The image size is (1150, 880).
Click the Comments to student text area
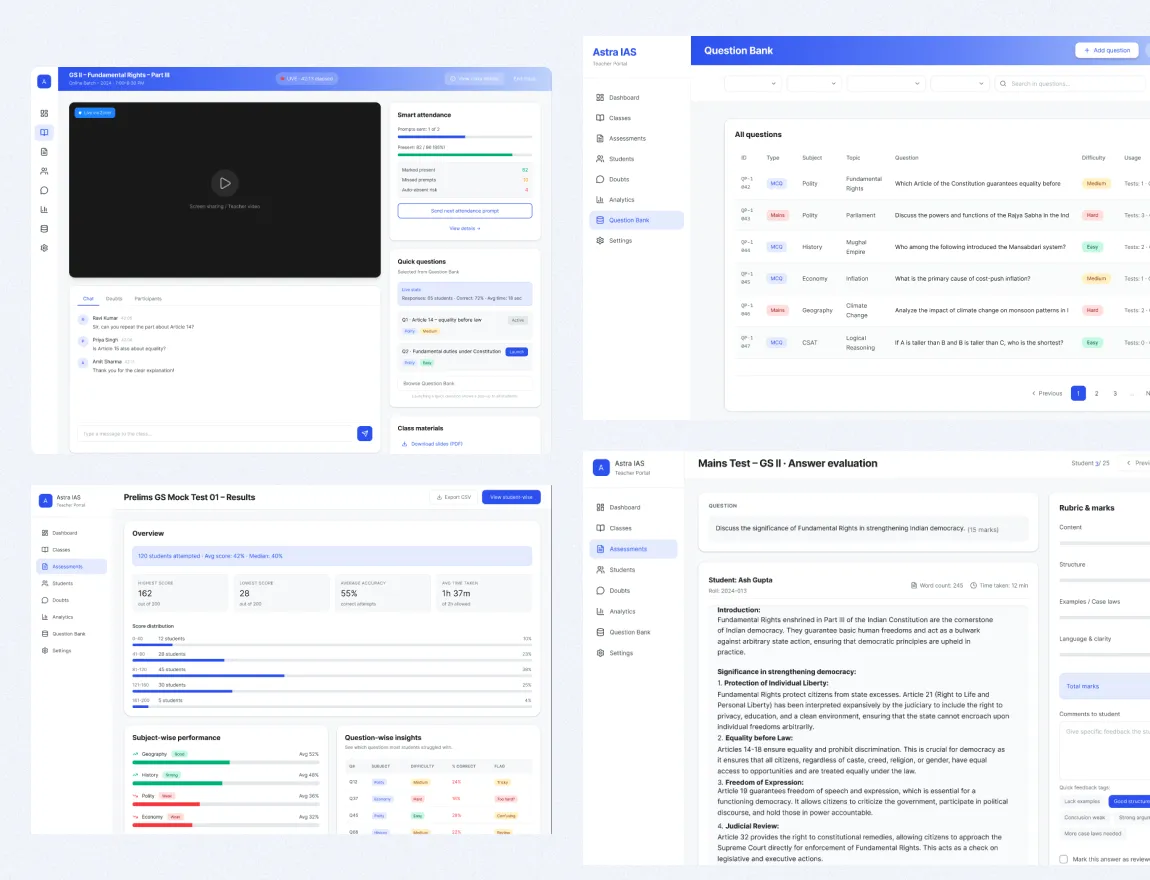[1105, 750]
